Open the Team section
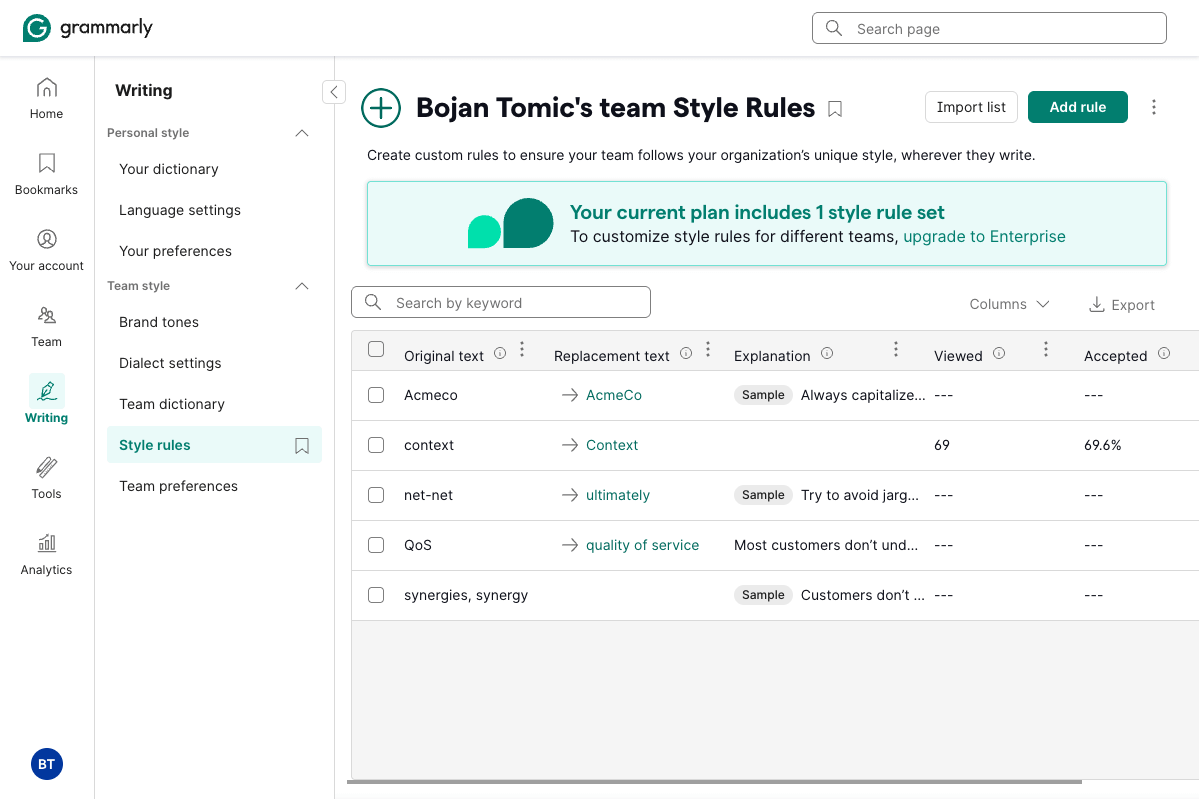The image size is (1199, 799). click(x=46, y=325)
